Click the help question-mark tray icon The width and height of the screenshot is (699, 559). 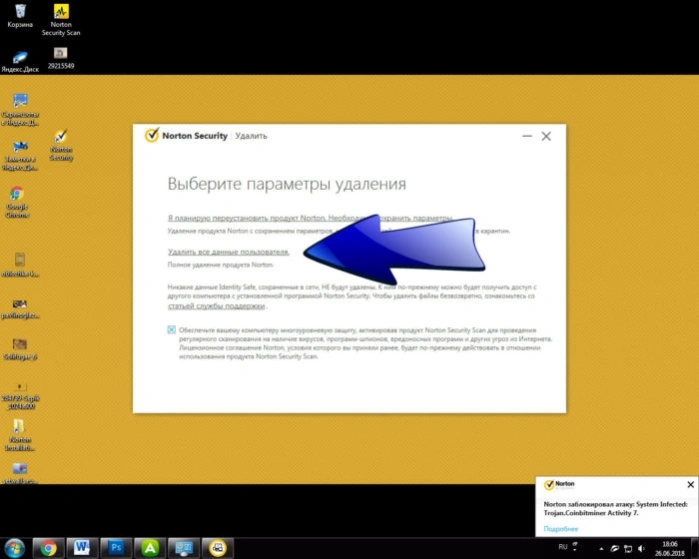pos(575,545)
